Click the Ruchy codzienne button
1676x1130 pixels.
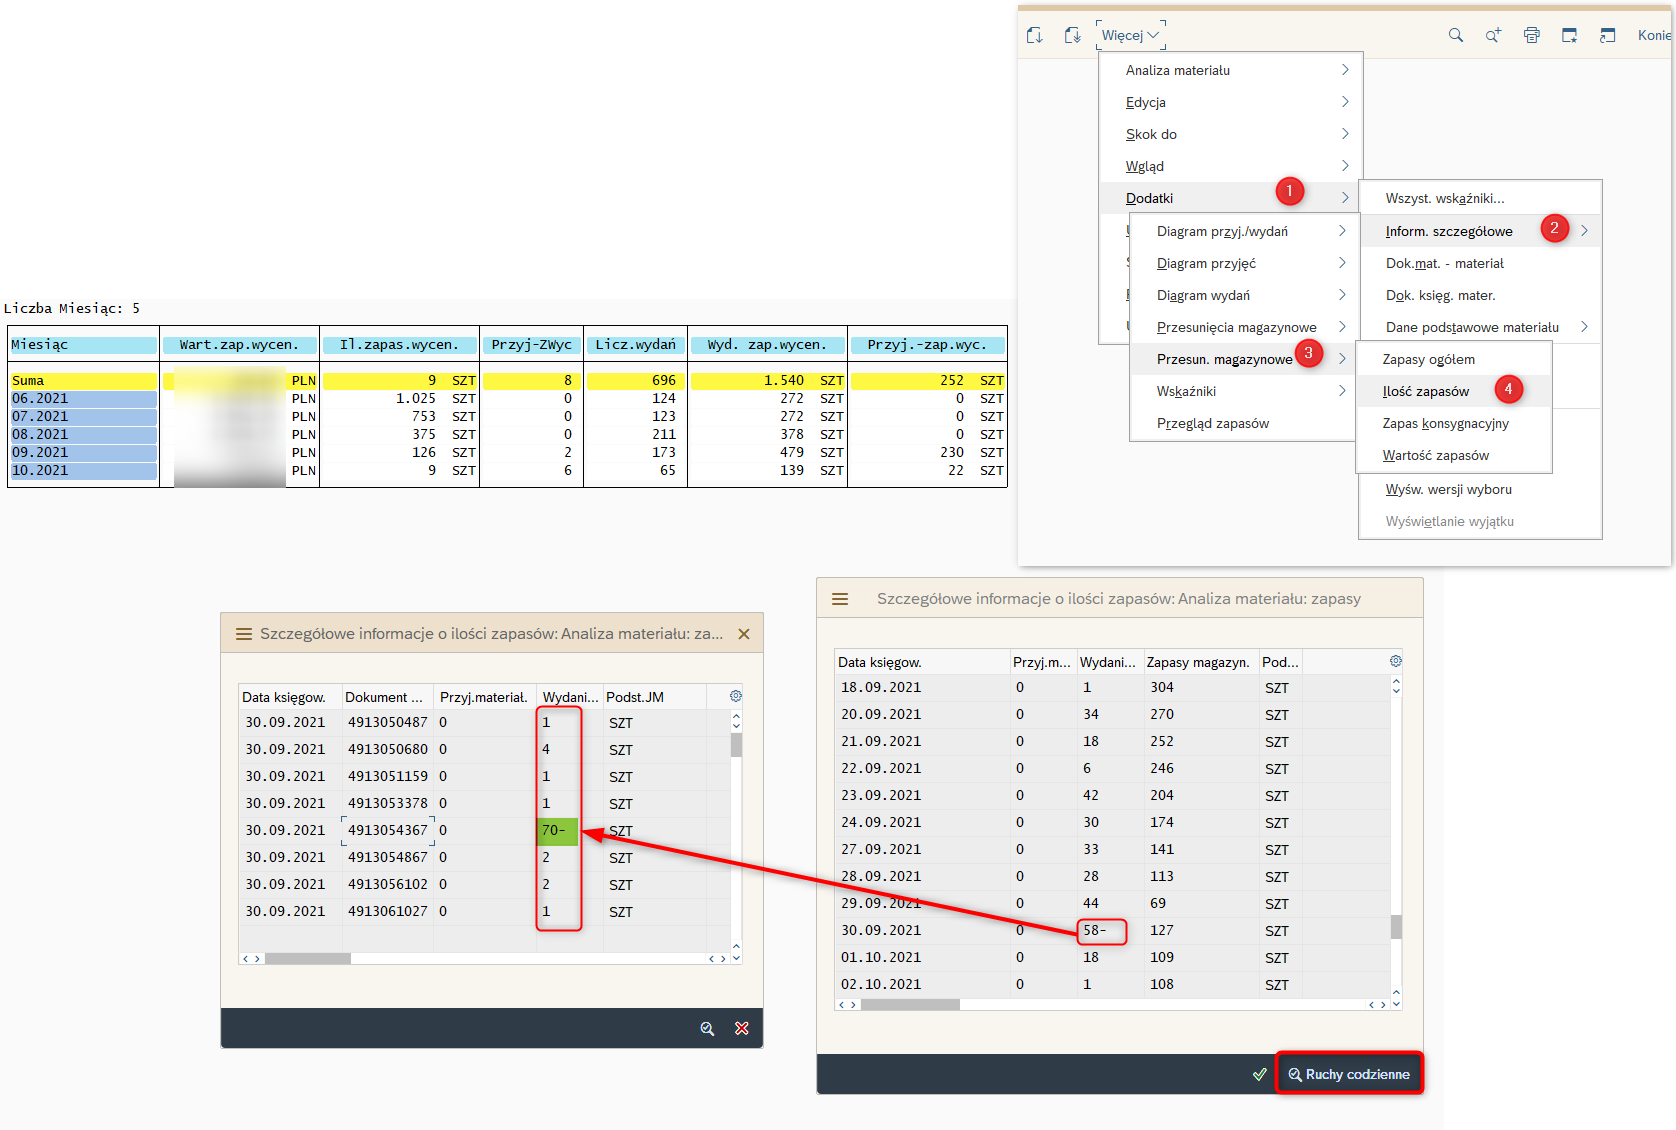click(1349, 1074)
